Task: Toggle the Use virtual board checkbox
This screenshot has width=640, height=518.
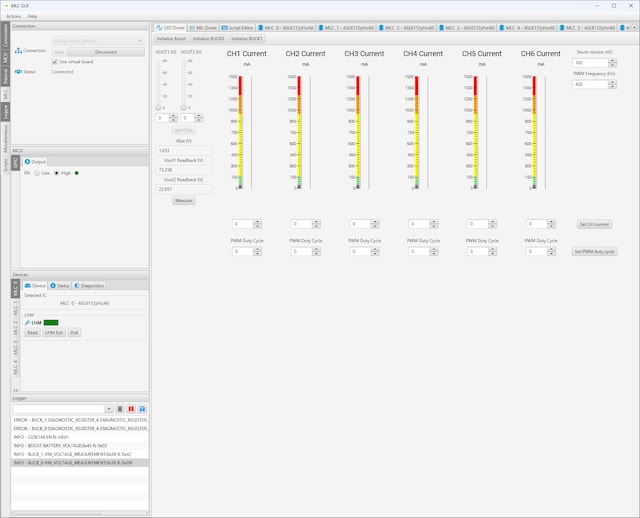Action: pos(55,61)
